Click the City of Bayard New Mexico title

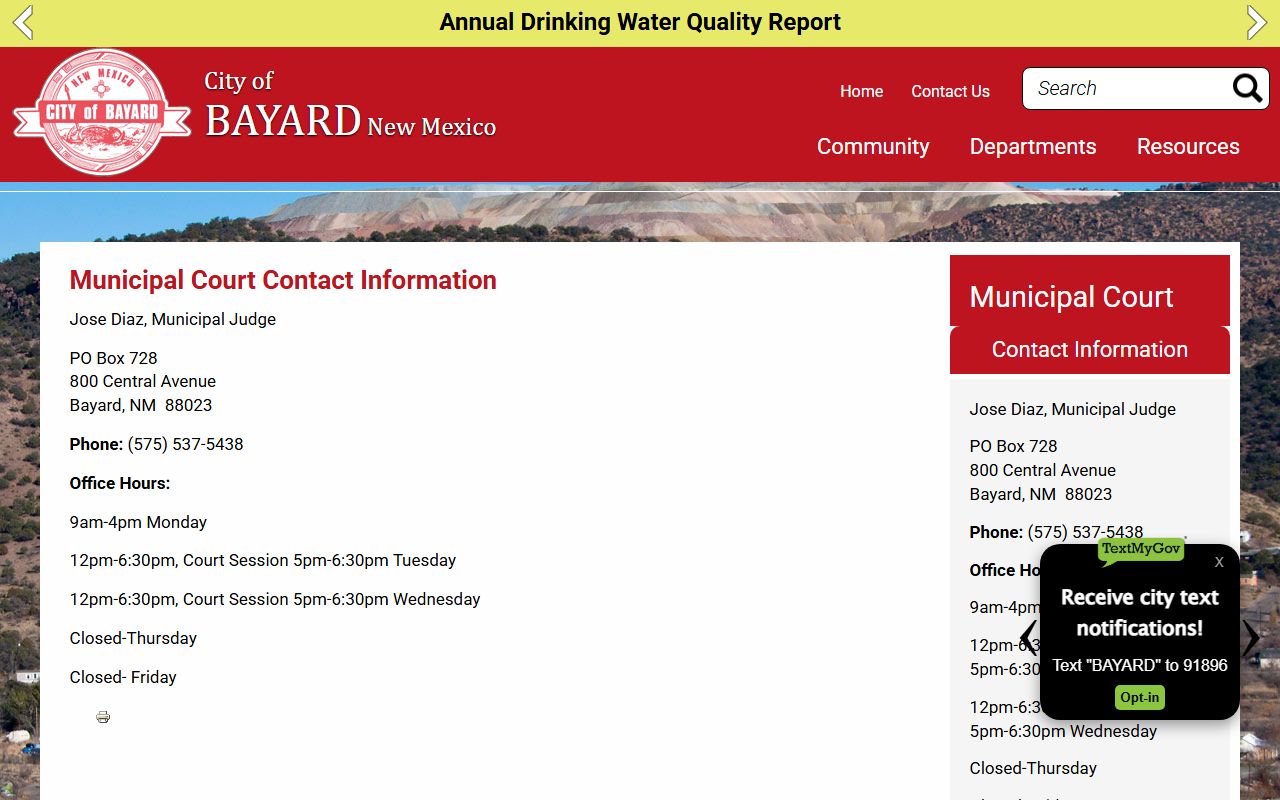coord(350,105)
